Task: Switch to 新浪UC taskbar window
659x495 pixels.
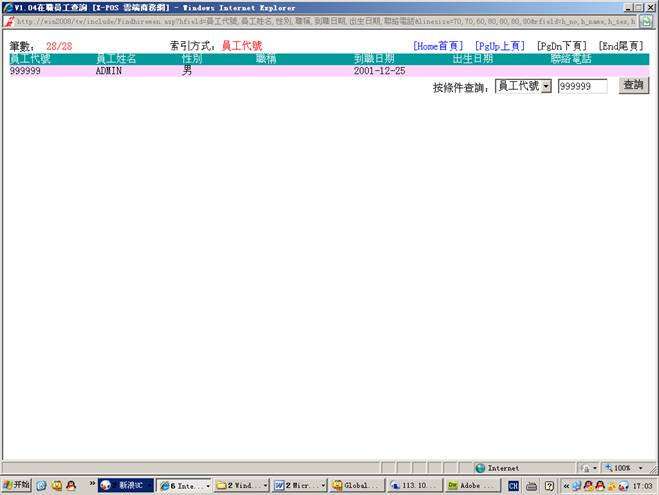Action: click(x=124, y=485)
